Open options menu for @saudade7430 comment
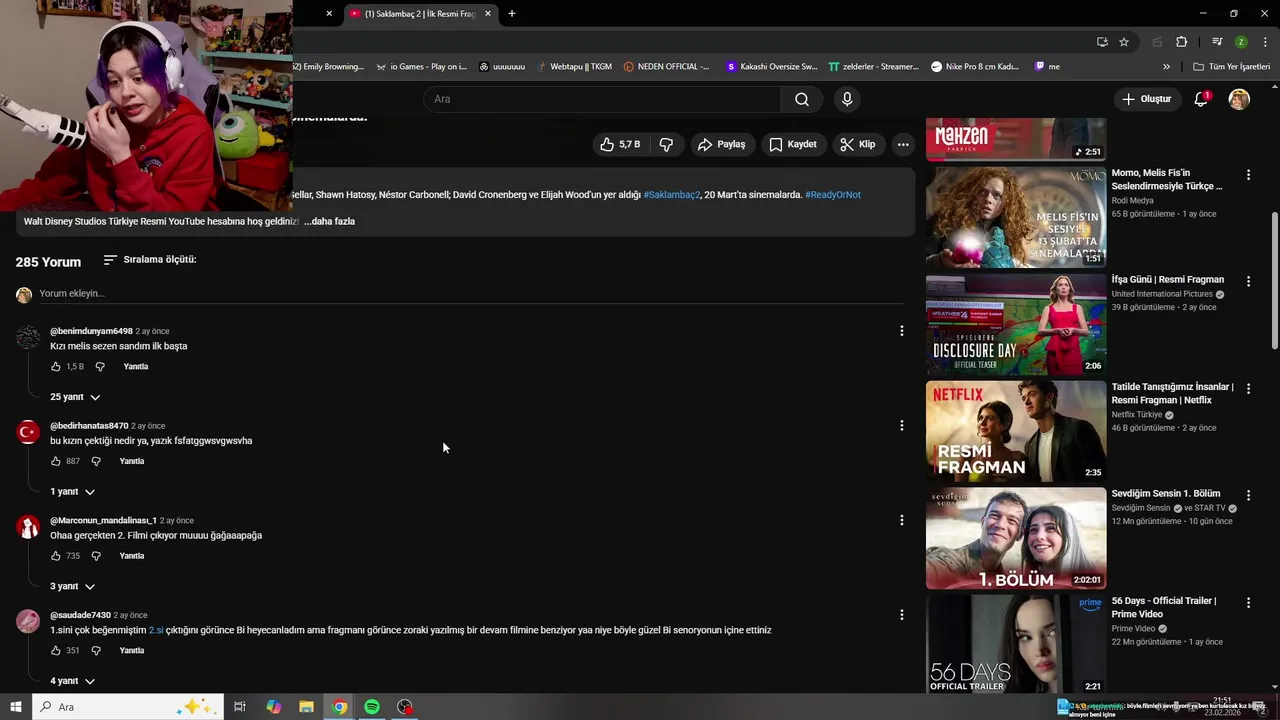 [x=901, y=615]
